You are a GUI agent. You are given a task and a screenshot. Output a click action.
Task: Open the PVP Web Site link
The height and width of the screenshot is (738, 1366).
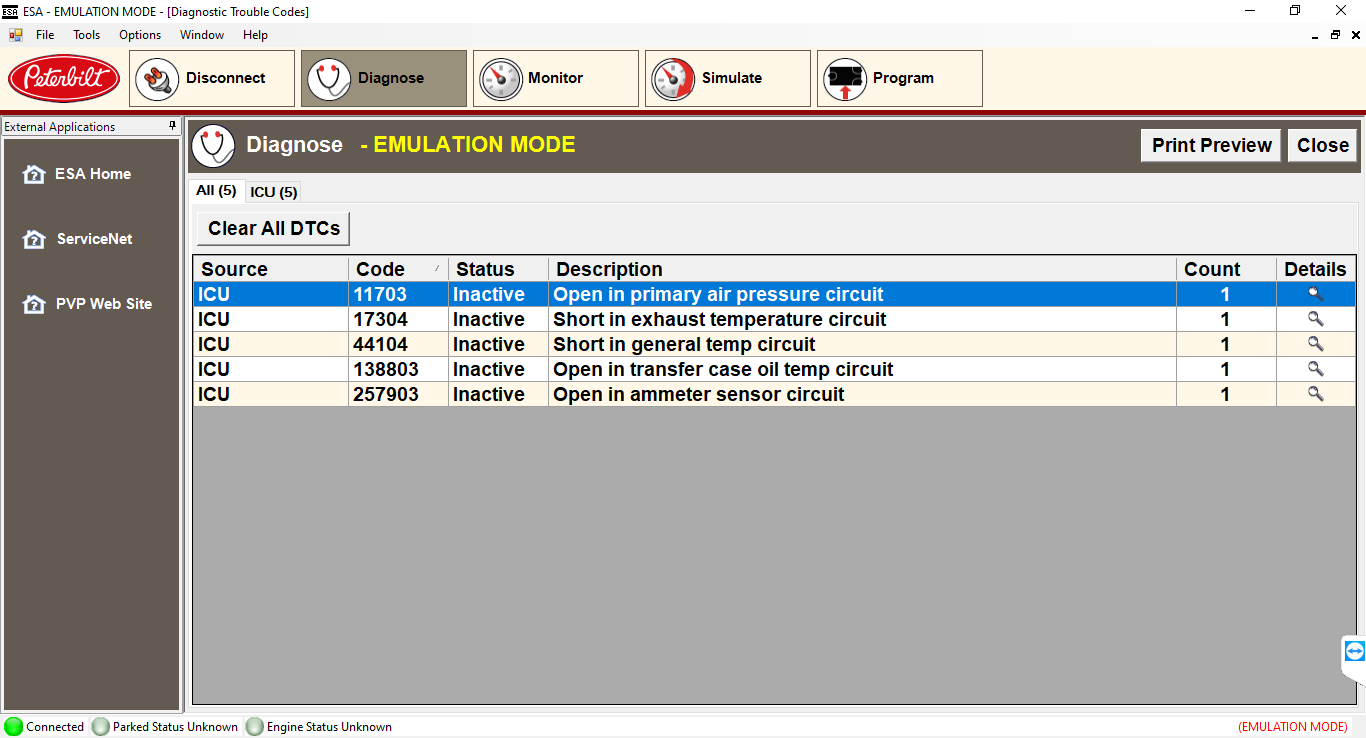103,304
